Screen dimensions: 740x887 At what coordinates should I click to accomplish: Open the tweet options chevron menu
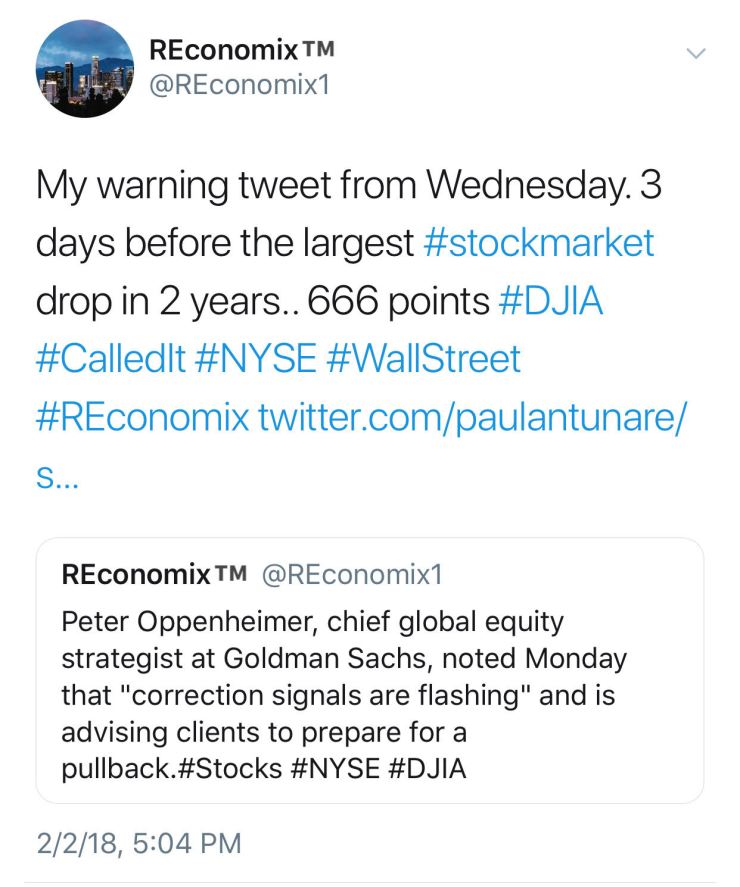pyautogui.click(x=697, y=52)
